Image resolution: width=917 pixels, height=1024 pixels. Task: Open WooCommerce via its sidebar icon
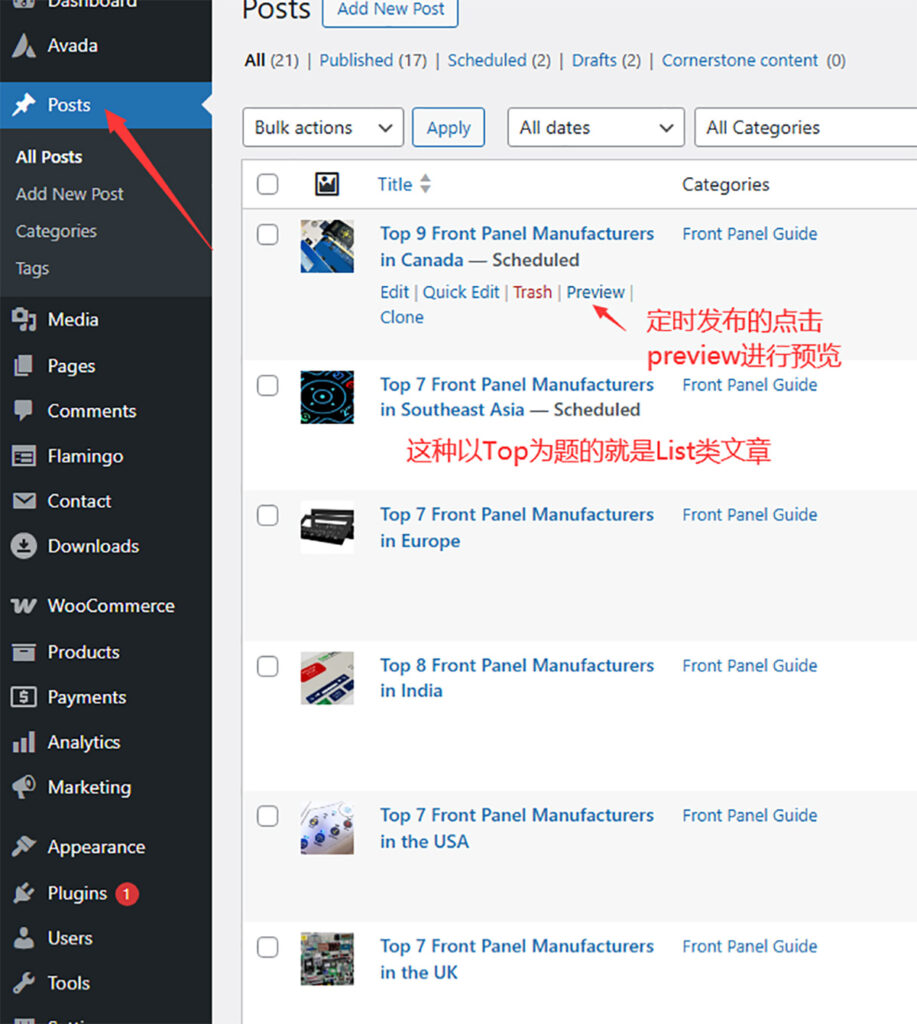click(x=23, y=606)
